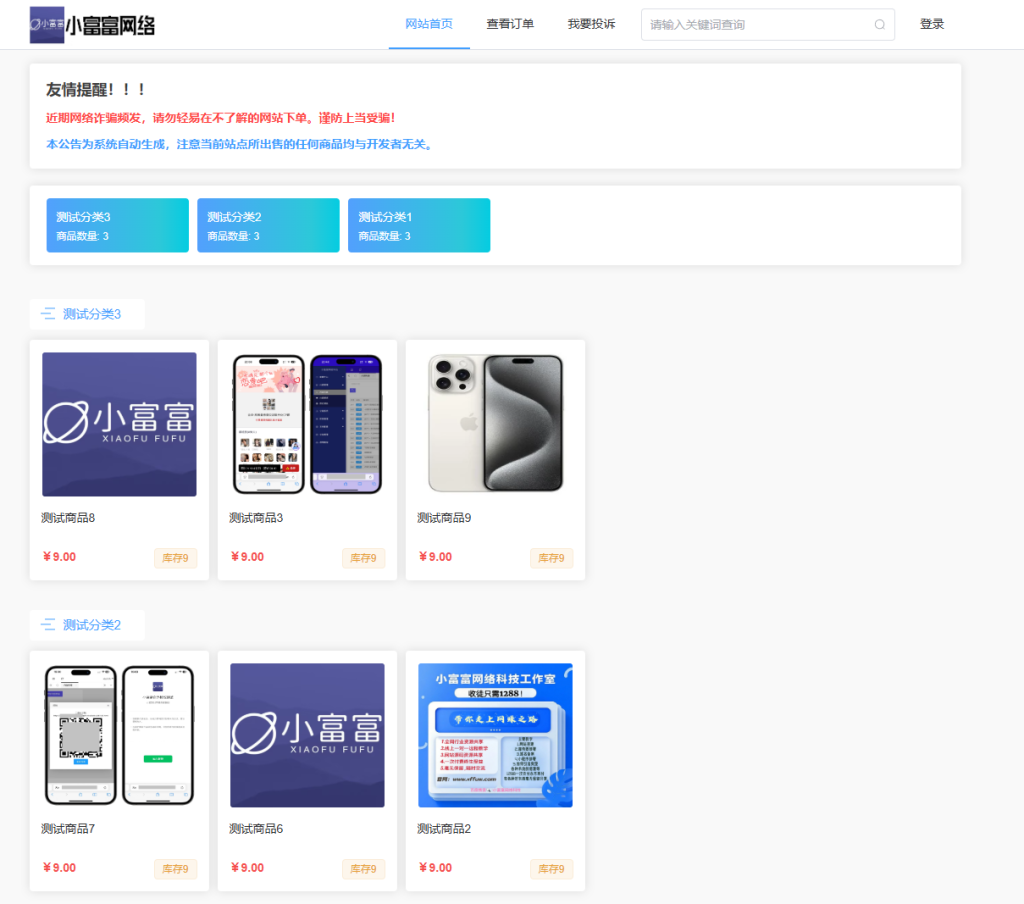This screenshot has height=904, width=1024.
Task: Click the list icon beside 测试分类3 heading
Action: coord(48,314)
